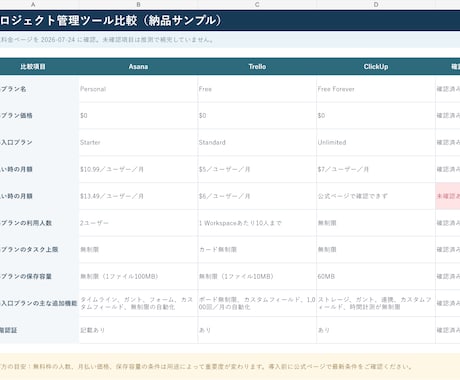
Task: Select Asana 無制限 cell in タスク上限 row
Action: pos(138,250)
